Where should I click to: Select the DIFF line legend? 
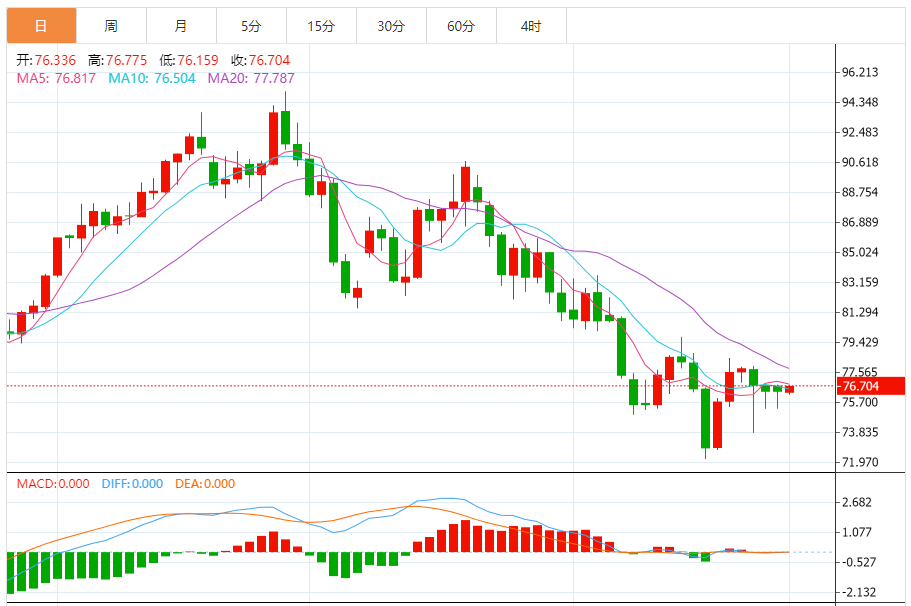click(x=132, y=484)
